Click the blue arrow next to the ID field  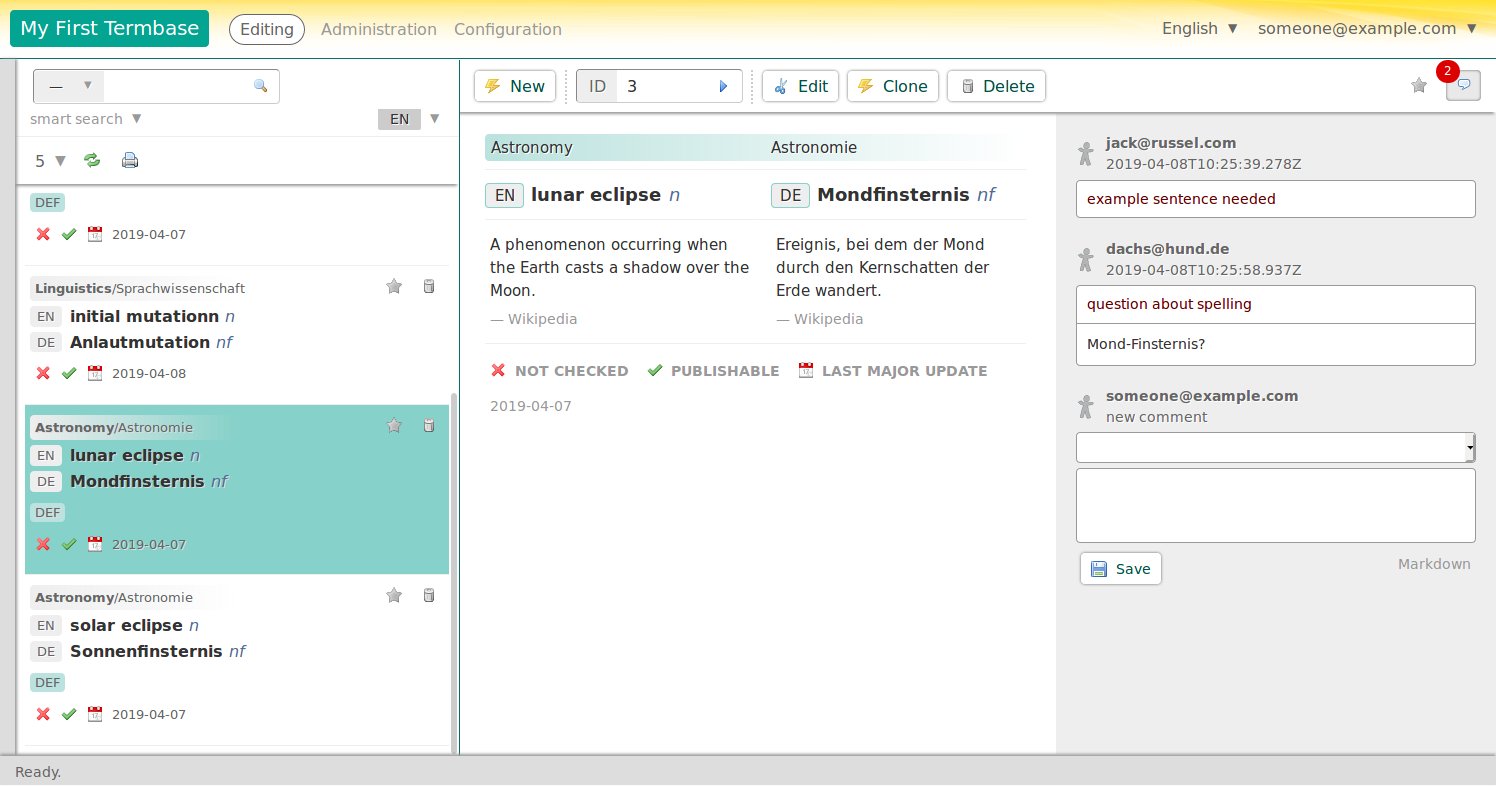[x=724, y=86]
